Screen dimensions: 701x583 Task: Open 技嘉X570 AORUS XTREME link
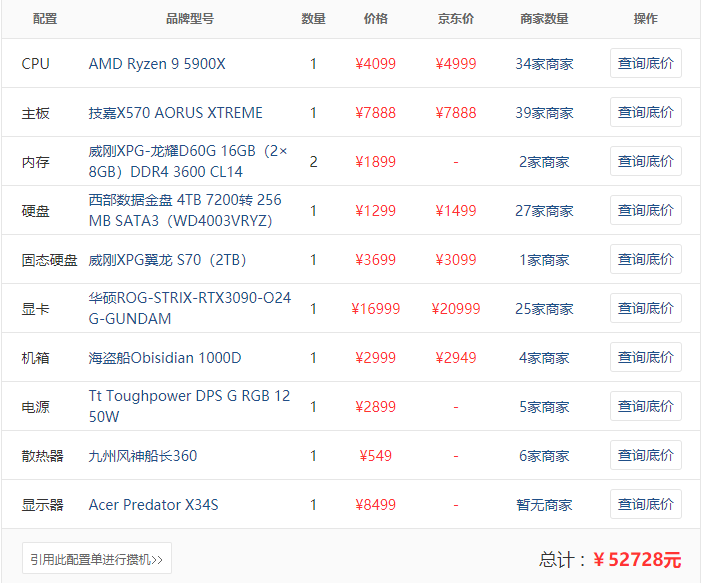point(176,113)
